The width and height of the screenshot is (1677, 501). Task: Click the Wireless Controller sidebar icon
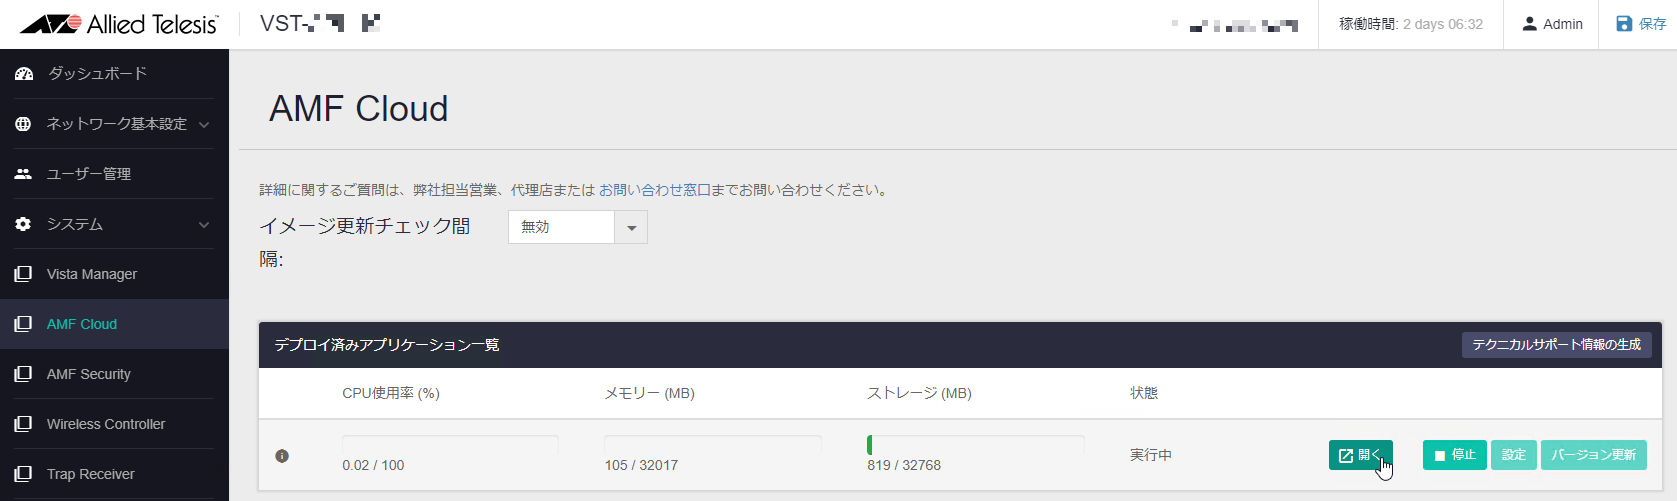(24, 424)
